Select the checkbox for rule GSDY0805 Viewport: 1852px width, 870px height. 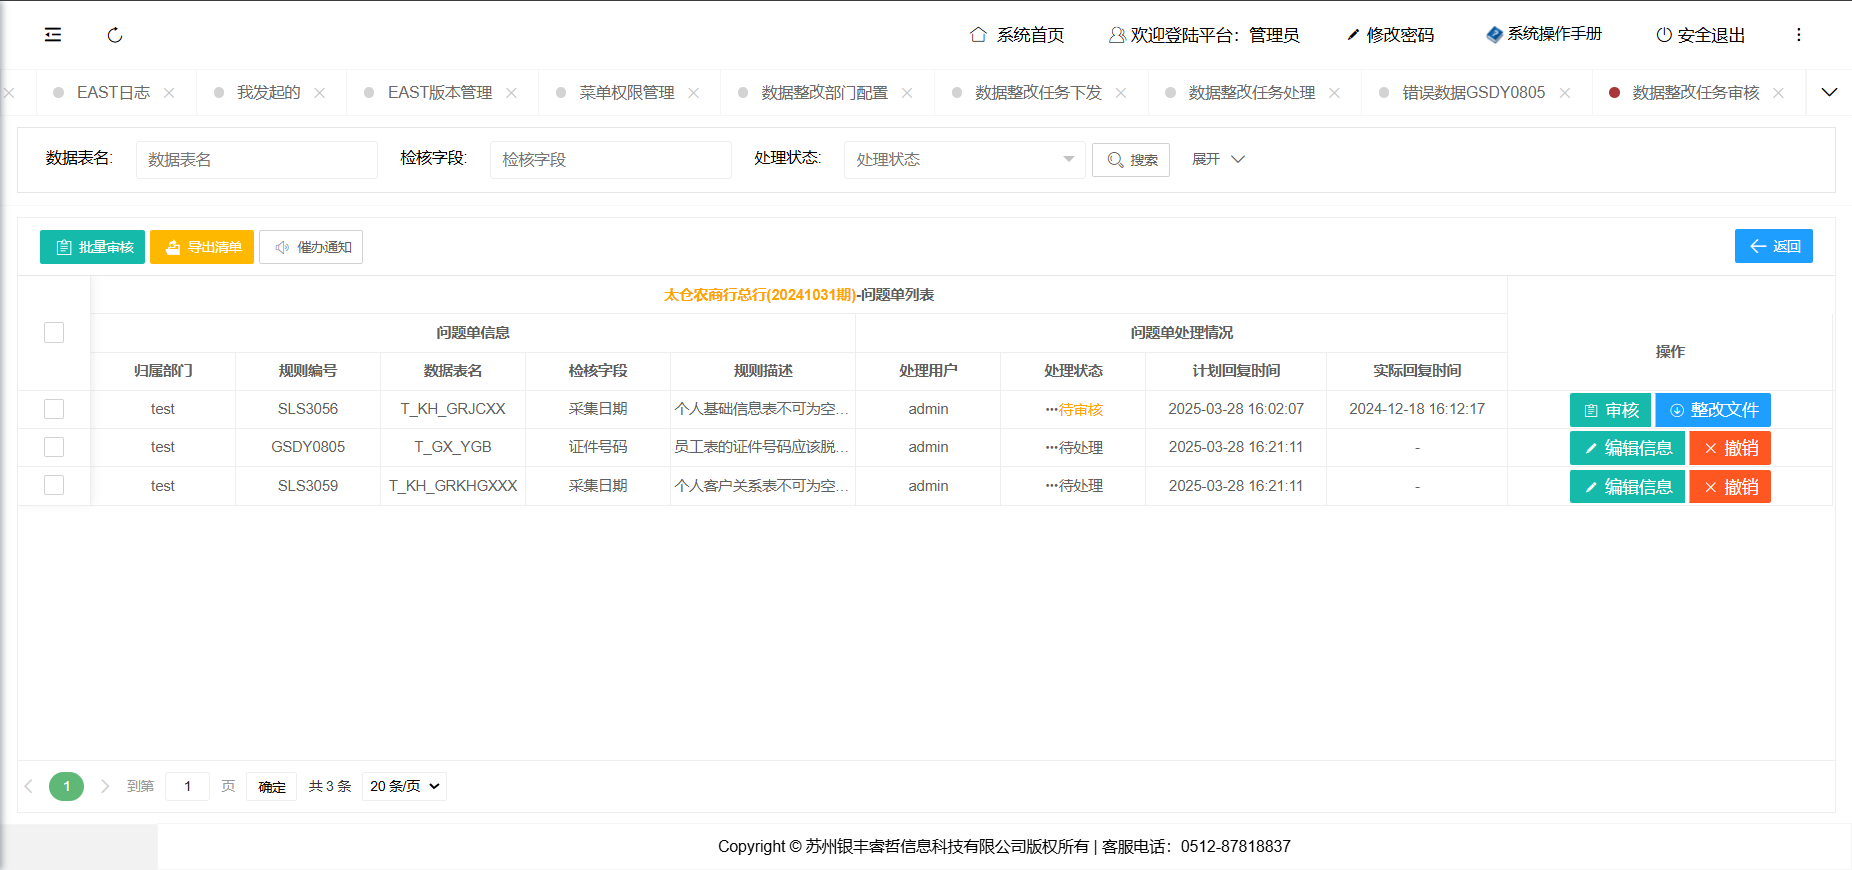coord(54,447)
